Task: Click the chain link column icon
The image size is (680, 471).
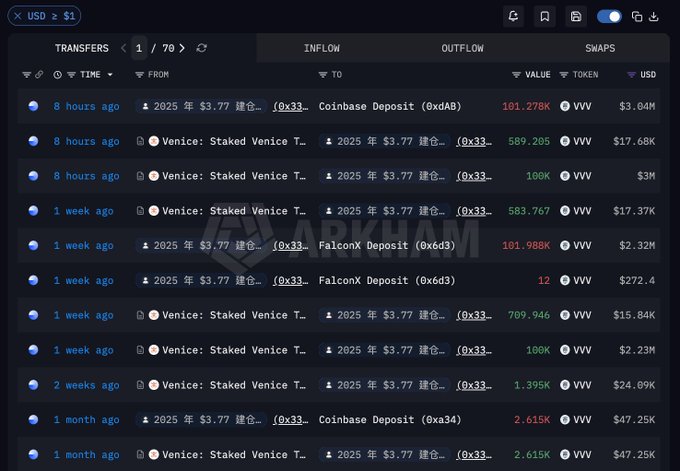Action: [39, 75]
